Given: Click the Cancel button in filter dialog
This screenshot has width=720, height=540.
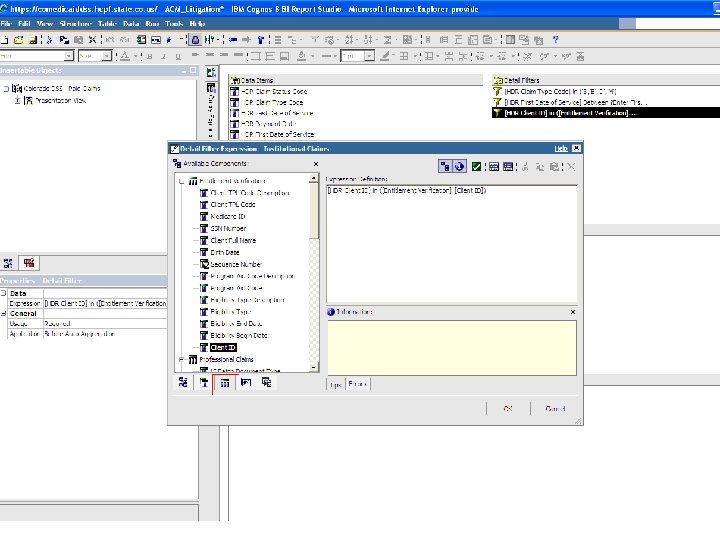Looking at the screenshot, I should [x=555, y=408].
